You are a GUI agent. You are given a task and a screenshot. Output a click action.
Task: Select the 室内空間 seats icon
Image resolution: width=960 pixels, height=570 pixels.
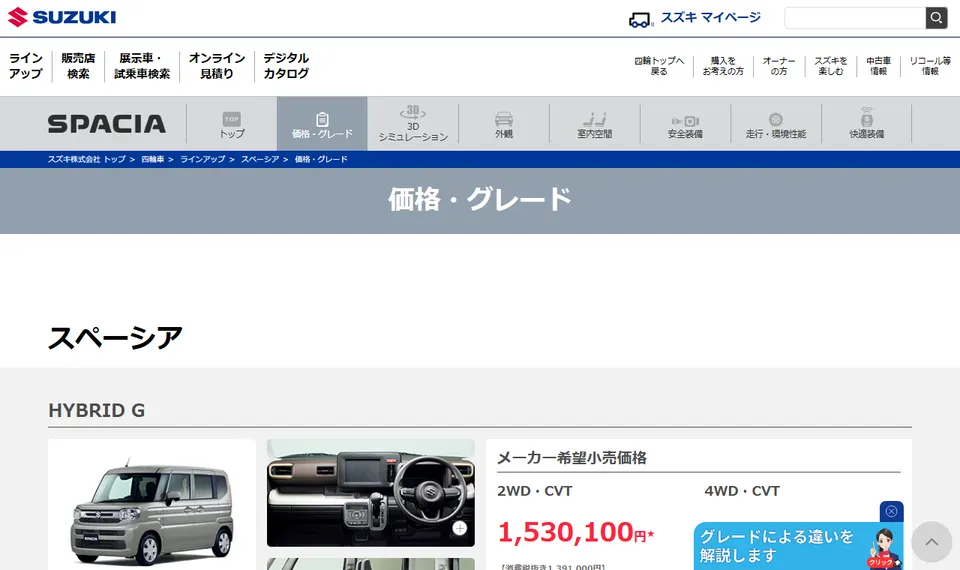coord(594,119)
